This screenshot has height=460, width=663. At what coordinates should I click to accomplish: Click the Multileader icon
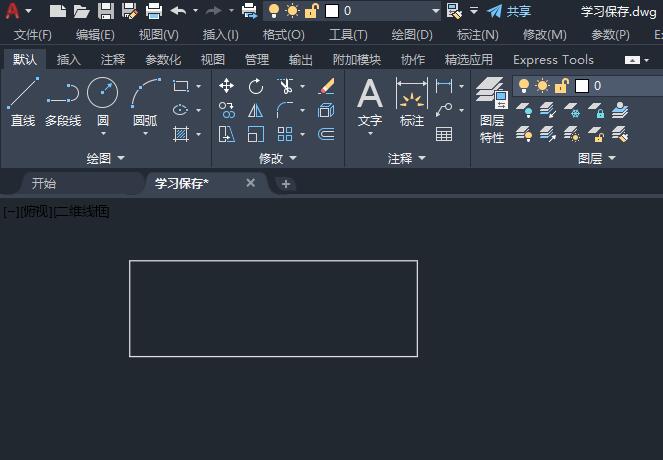coord(444,110)
